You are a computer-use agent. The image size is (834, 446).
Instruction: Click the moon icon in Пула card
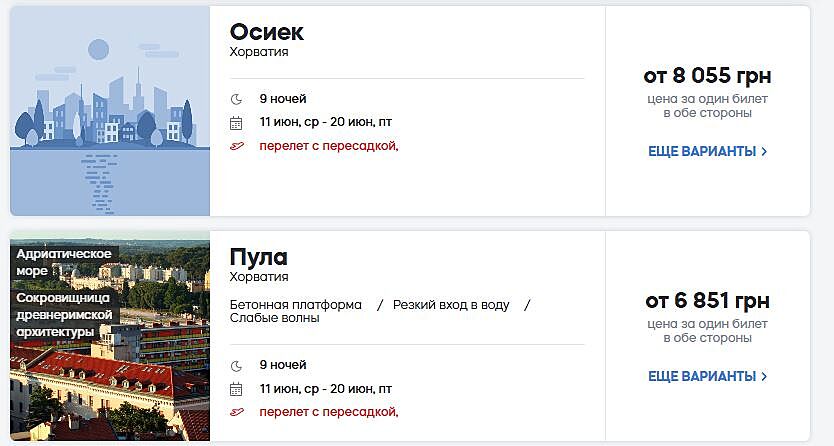[236, 365]
